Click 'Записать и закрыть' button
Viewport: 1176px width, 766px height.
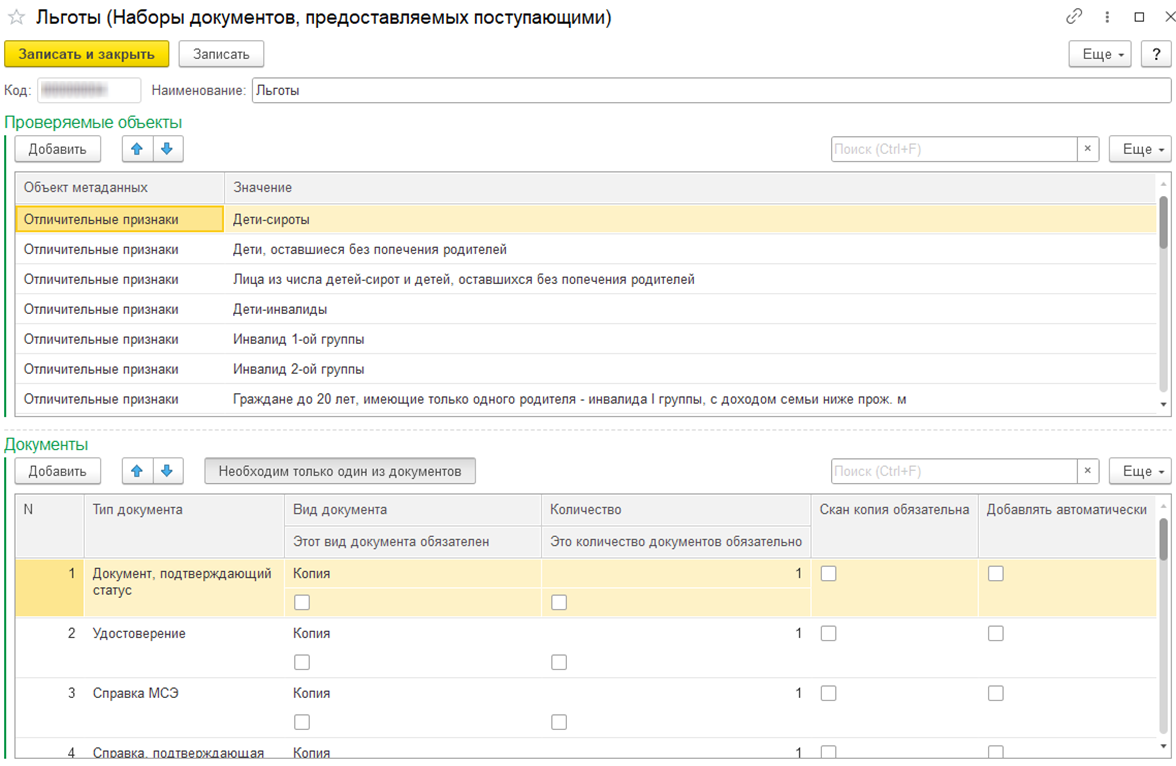(87, 54)
